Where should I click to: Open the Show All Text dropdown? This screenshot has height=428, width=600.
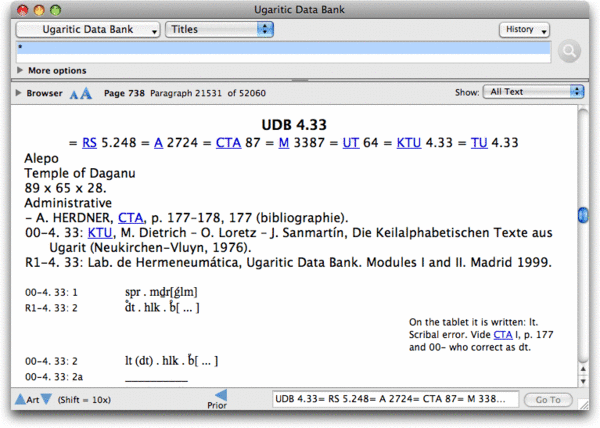[x=533, y=92]
